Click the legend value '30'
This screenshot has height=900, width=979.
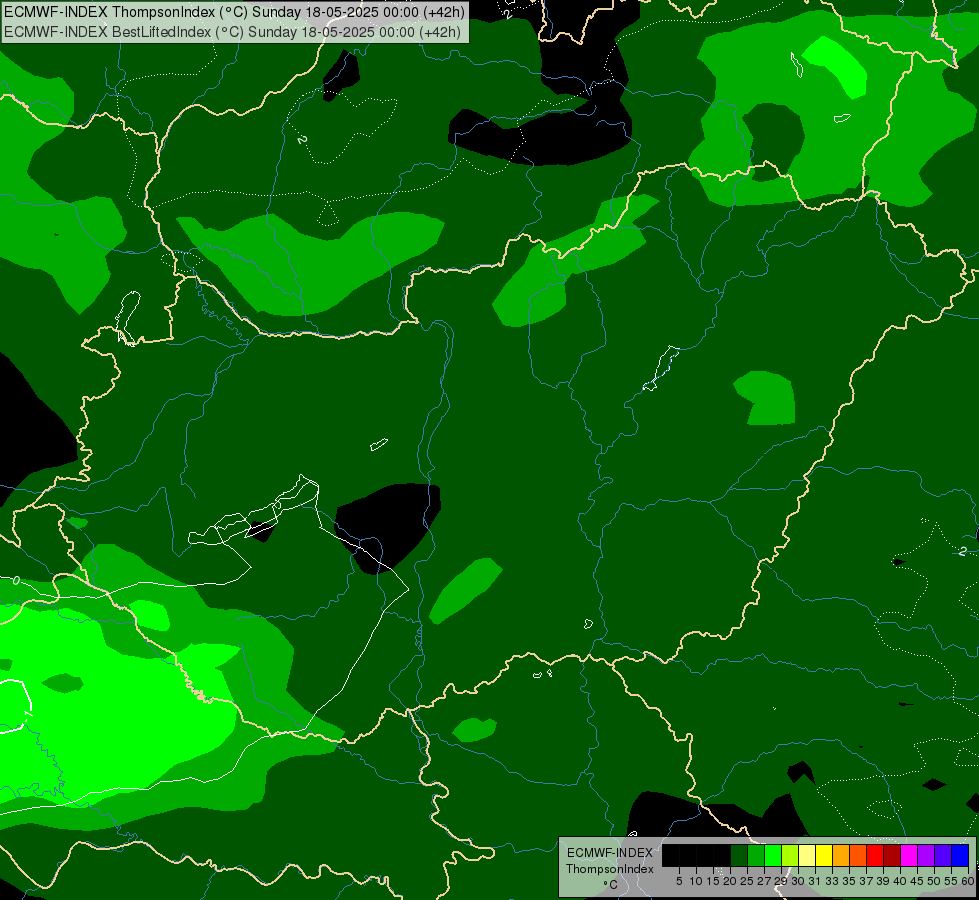[x=798, y=881]
